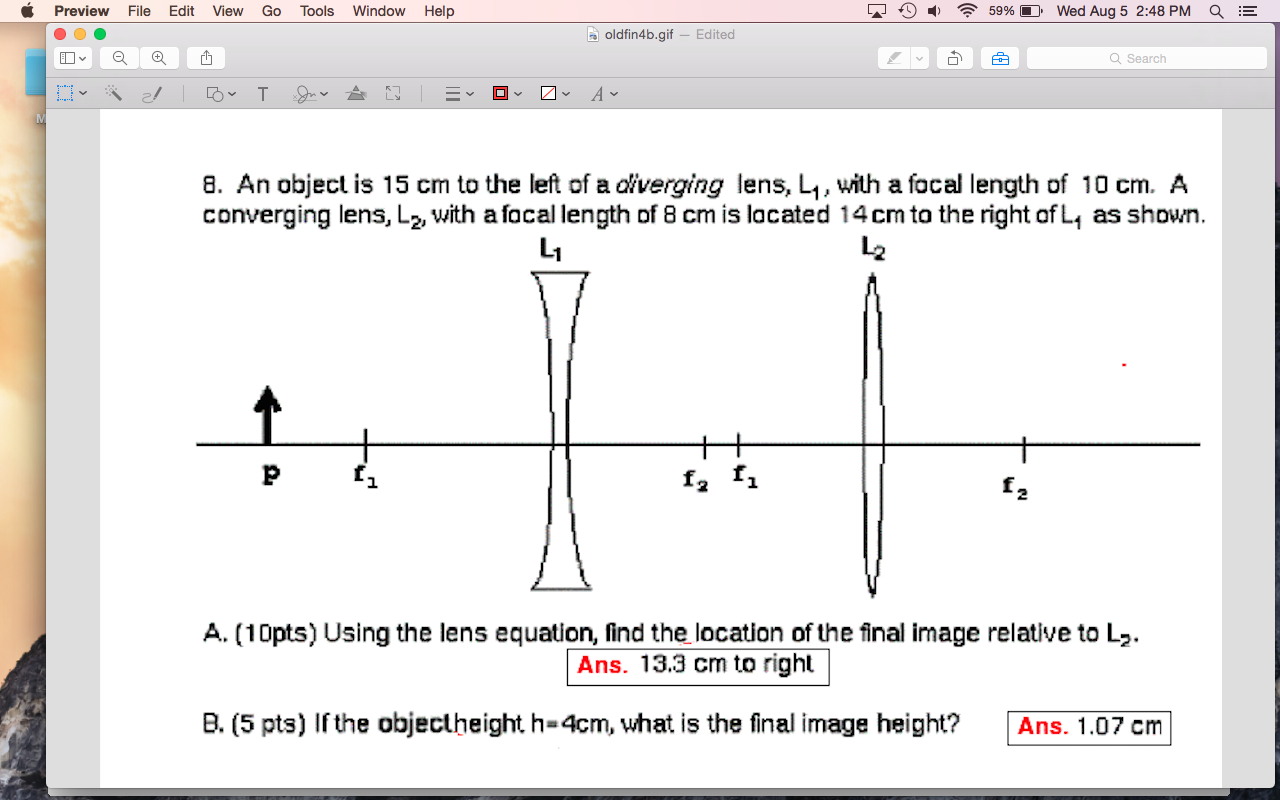Toggle the Markup toolbar with the toolbox icon
This screenshot has height=800, width=1280.
tap(999, 57)
